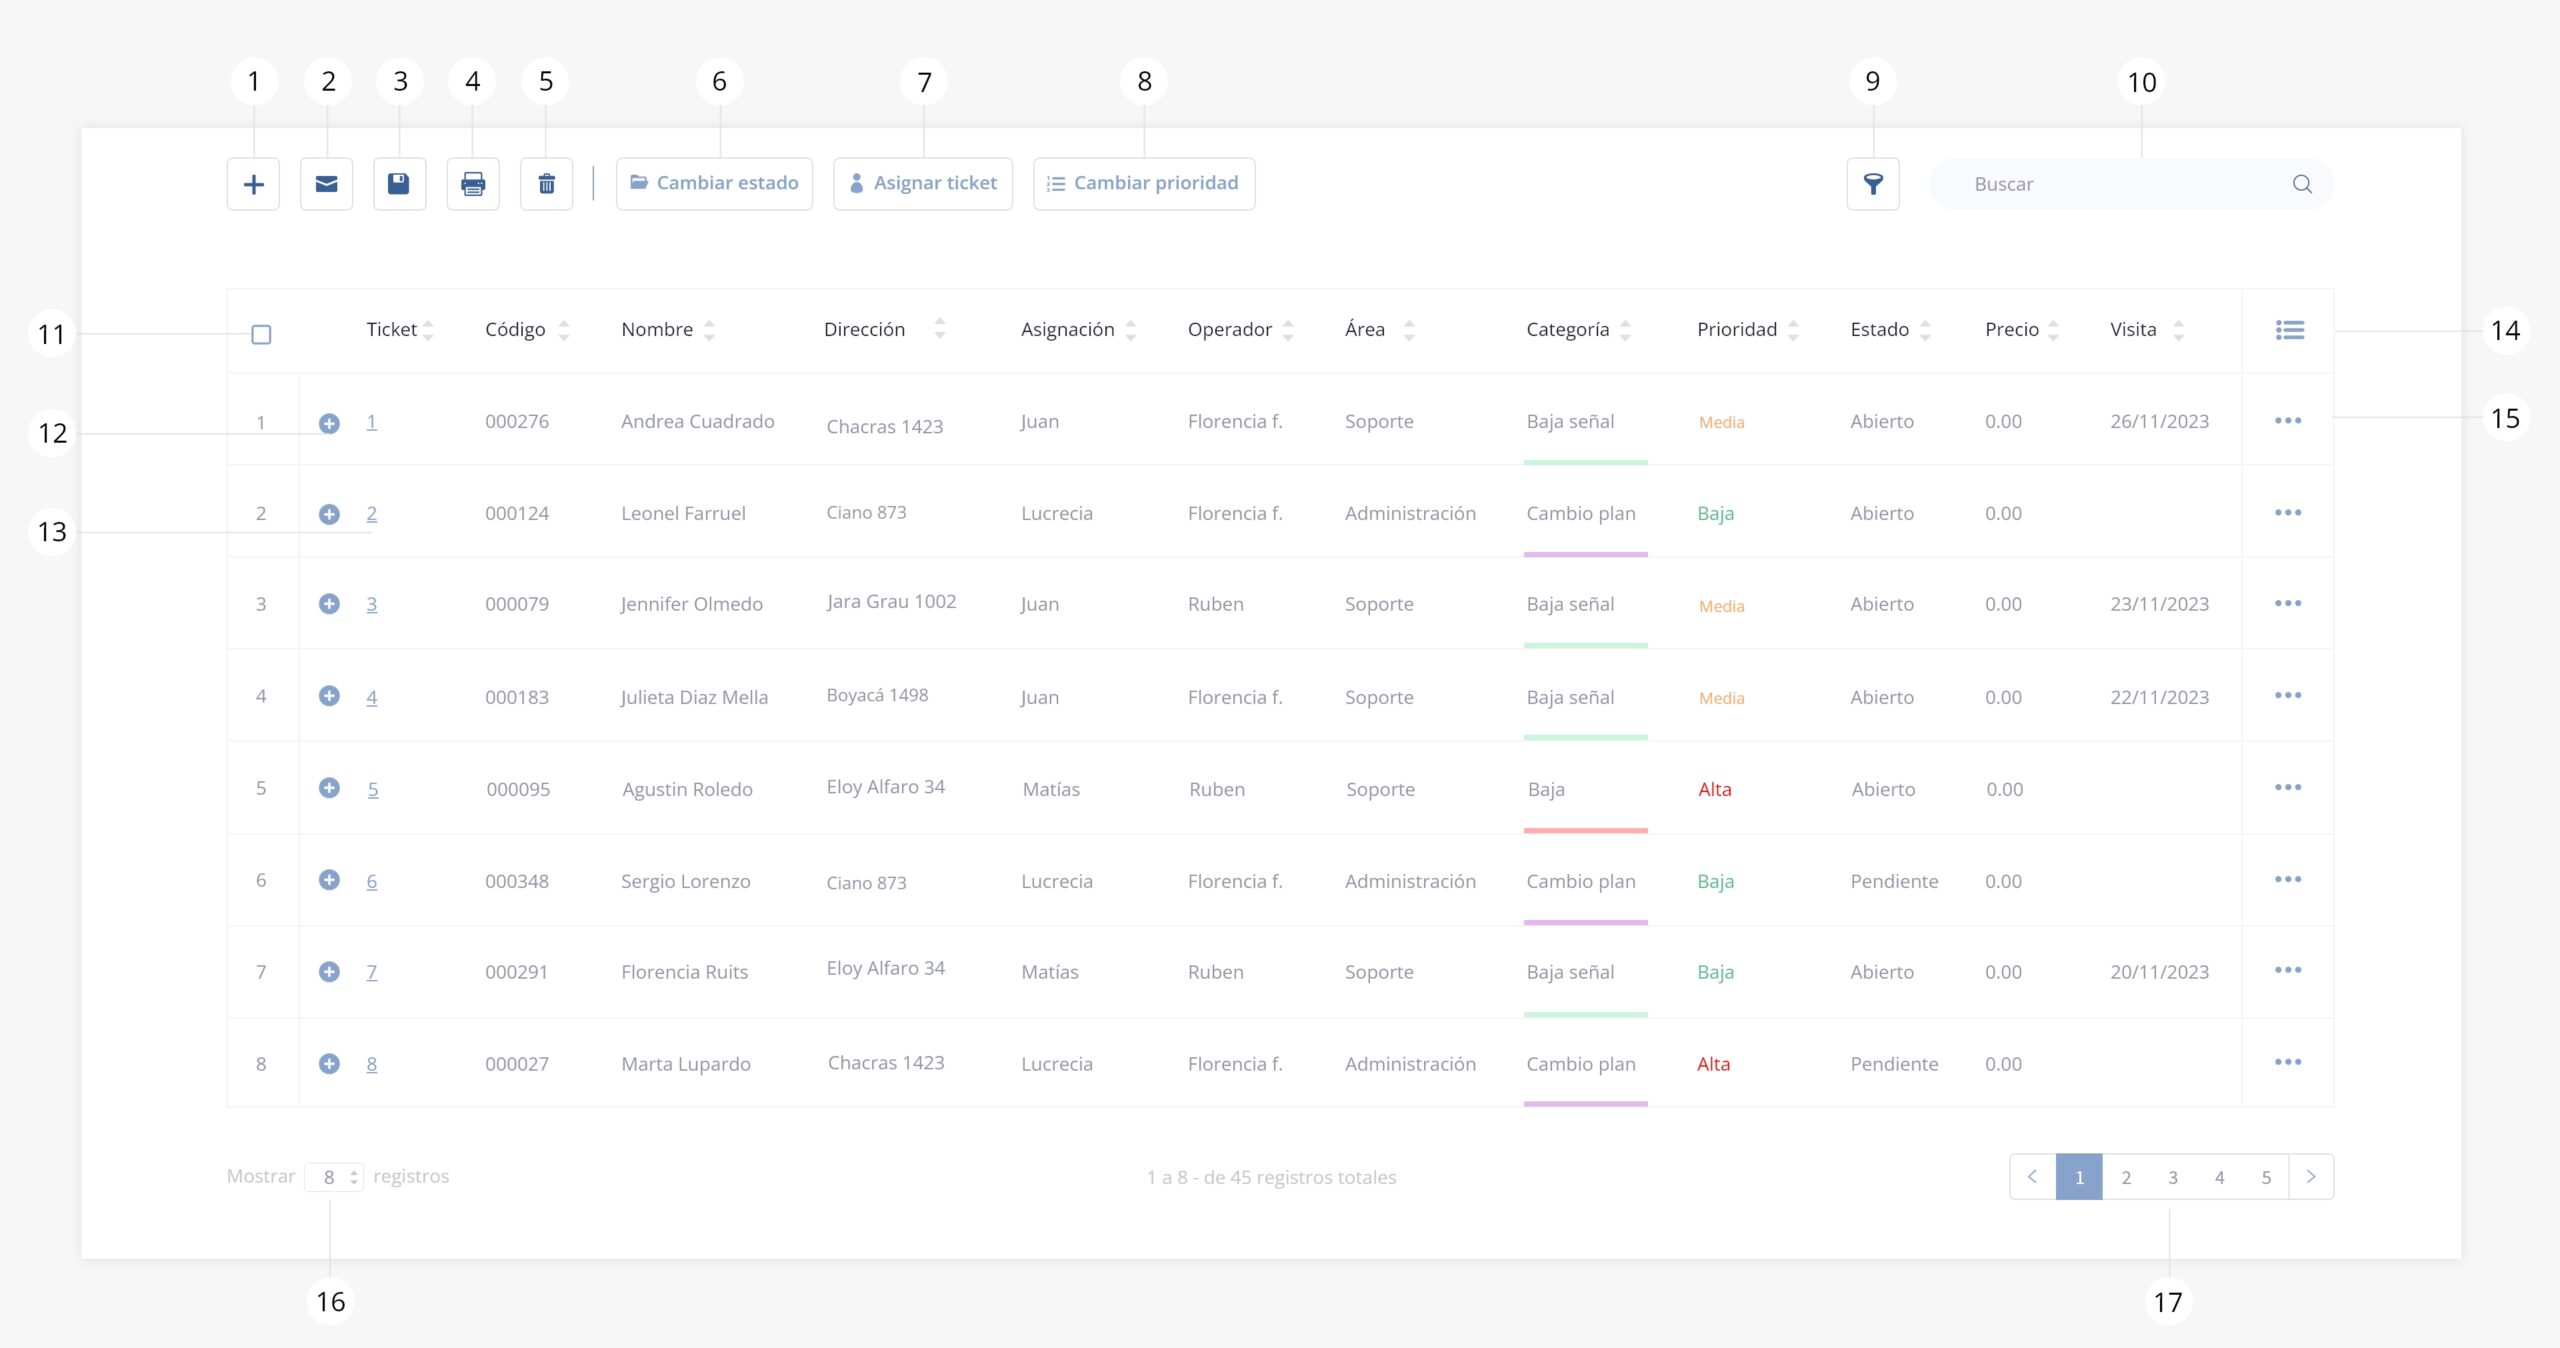Expand row details for Marta Lupardo
Image resolution: width=2560 pixels, height=1348 pixels.
(329, 1064)
